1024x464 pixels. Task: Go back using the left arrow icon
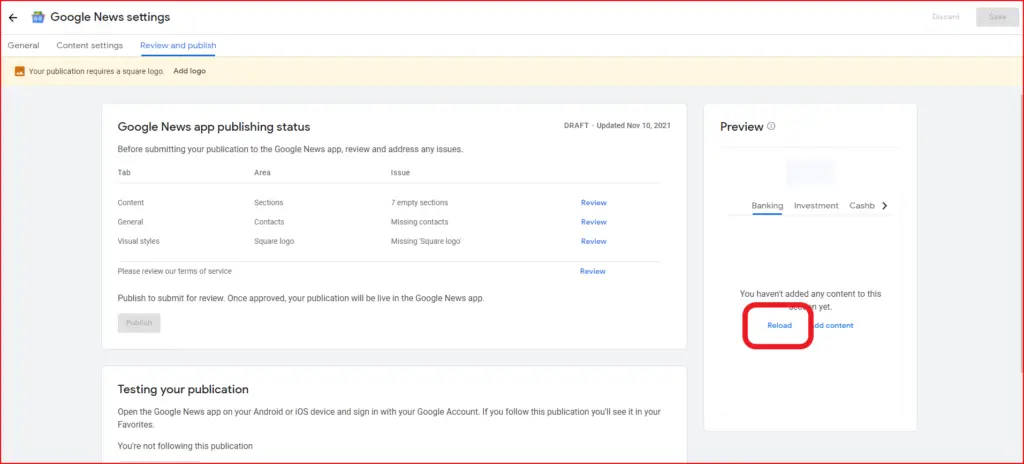[12, 18]
